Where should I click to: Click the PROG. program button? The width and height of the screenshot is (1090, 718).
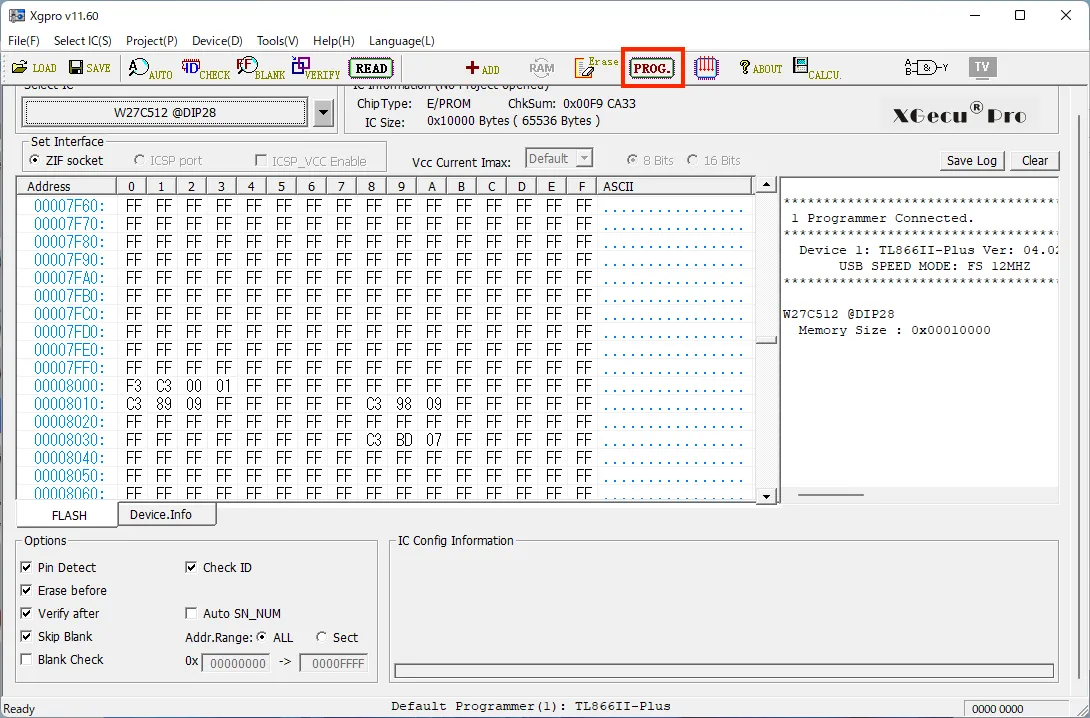coord(652,68)
